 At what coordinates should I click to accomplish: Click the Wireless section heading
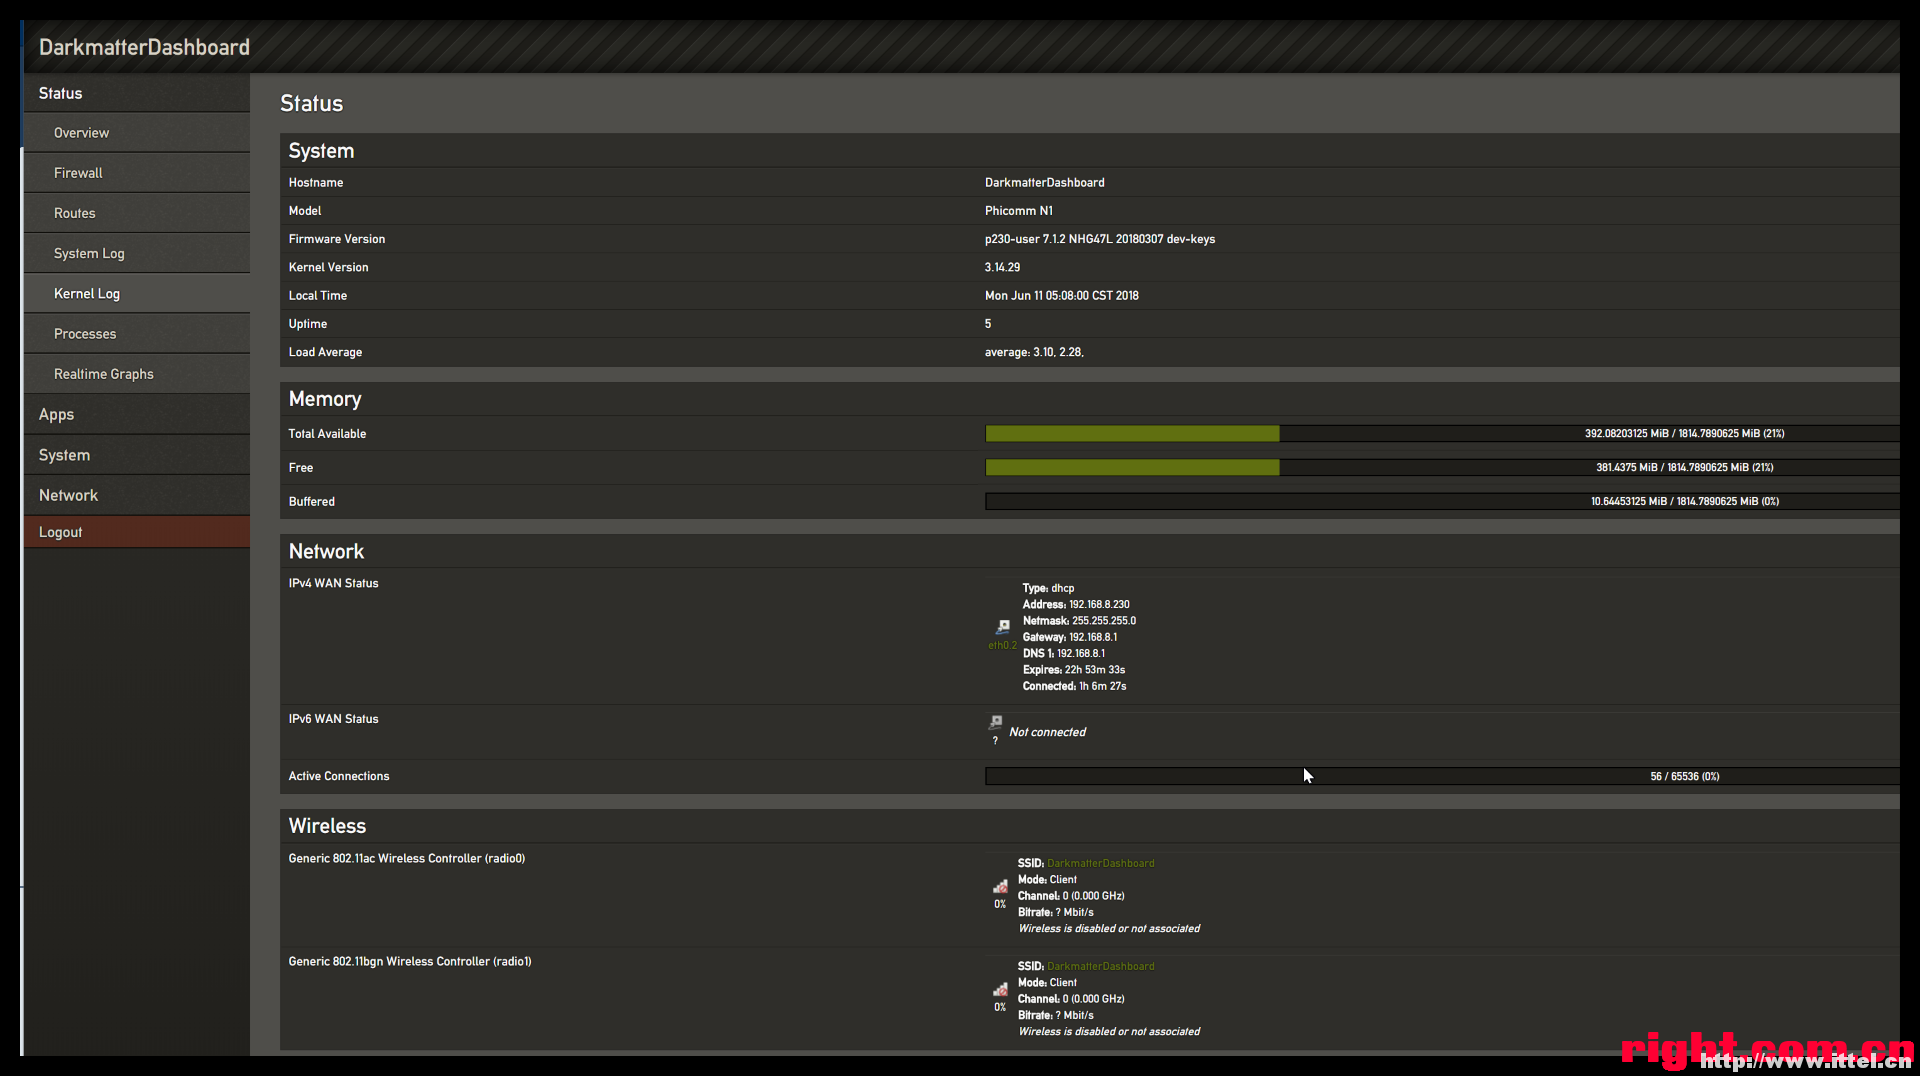(x=327, y=826)
